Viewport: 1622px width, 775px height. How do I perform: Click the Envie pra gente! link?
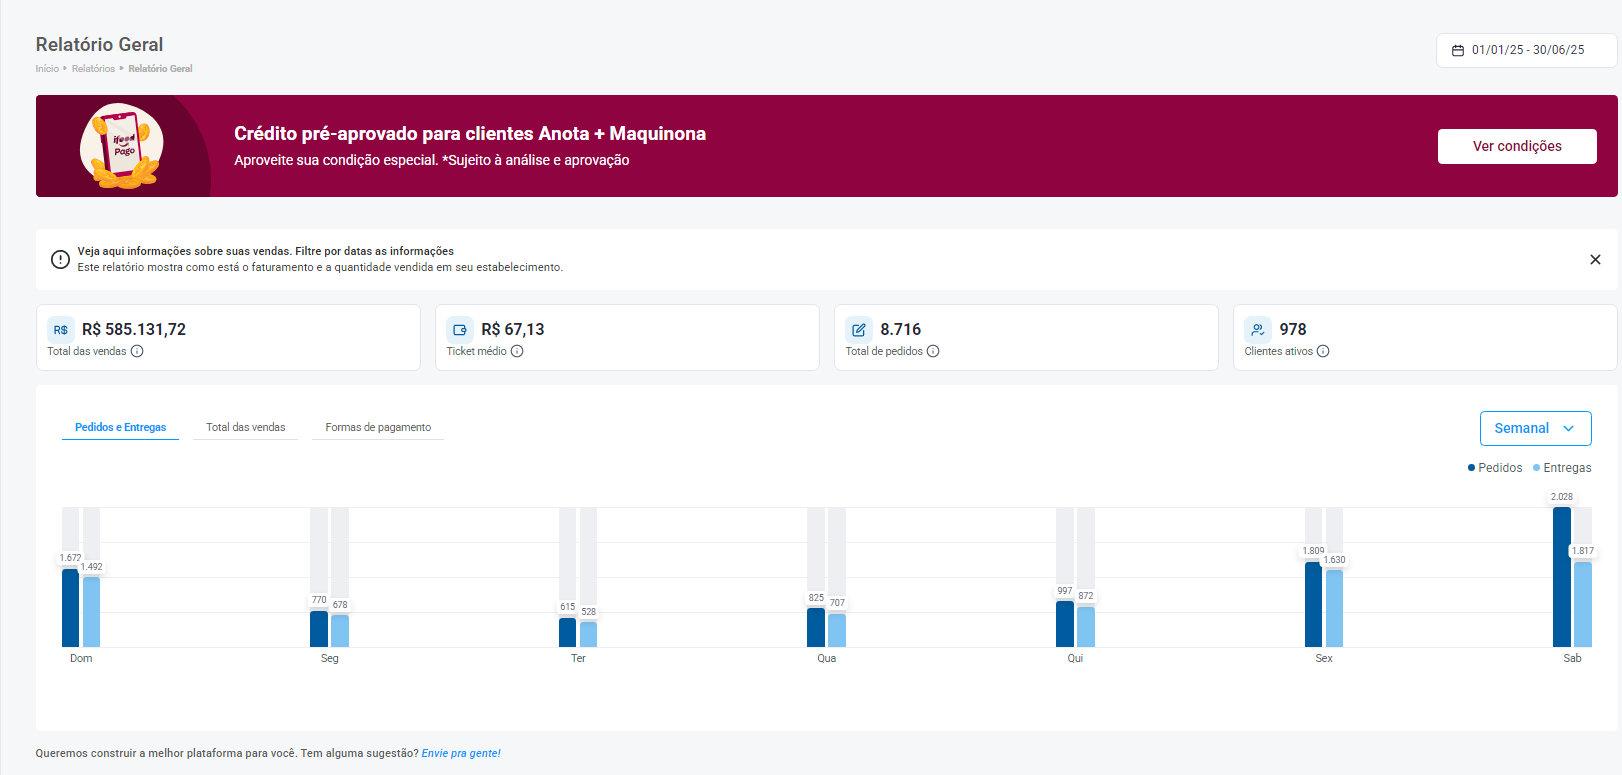(x=461, y=753)
